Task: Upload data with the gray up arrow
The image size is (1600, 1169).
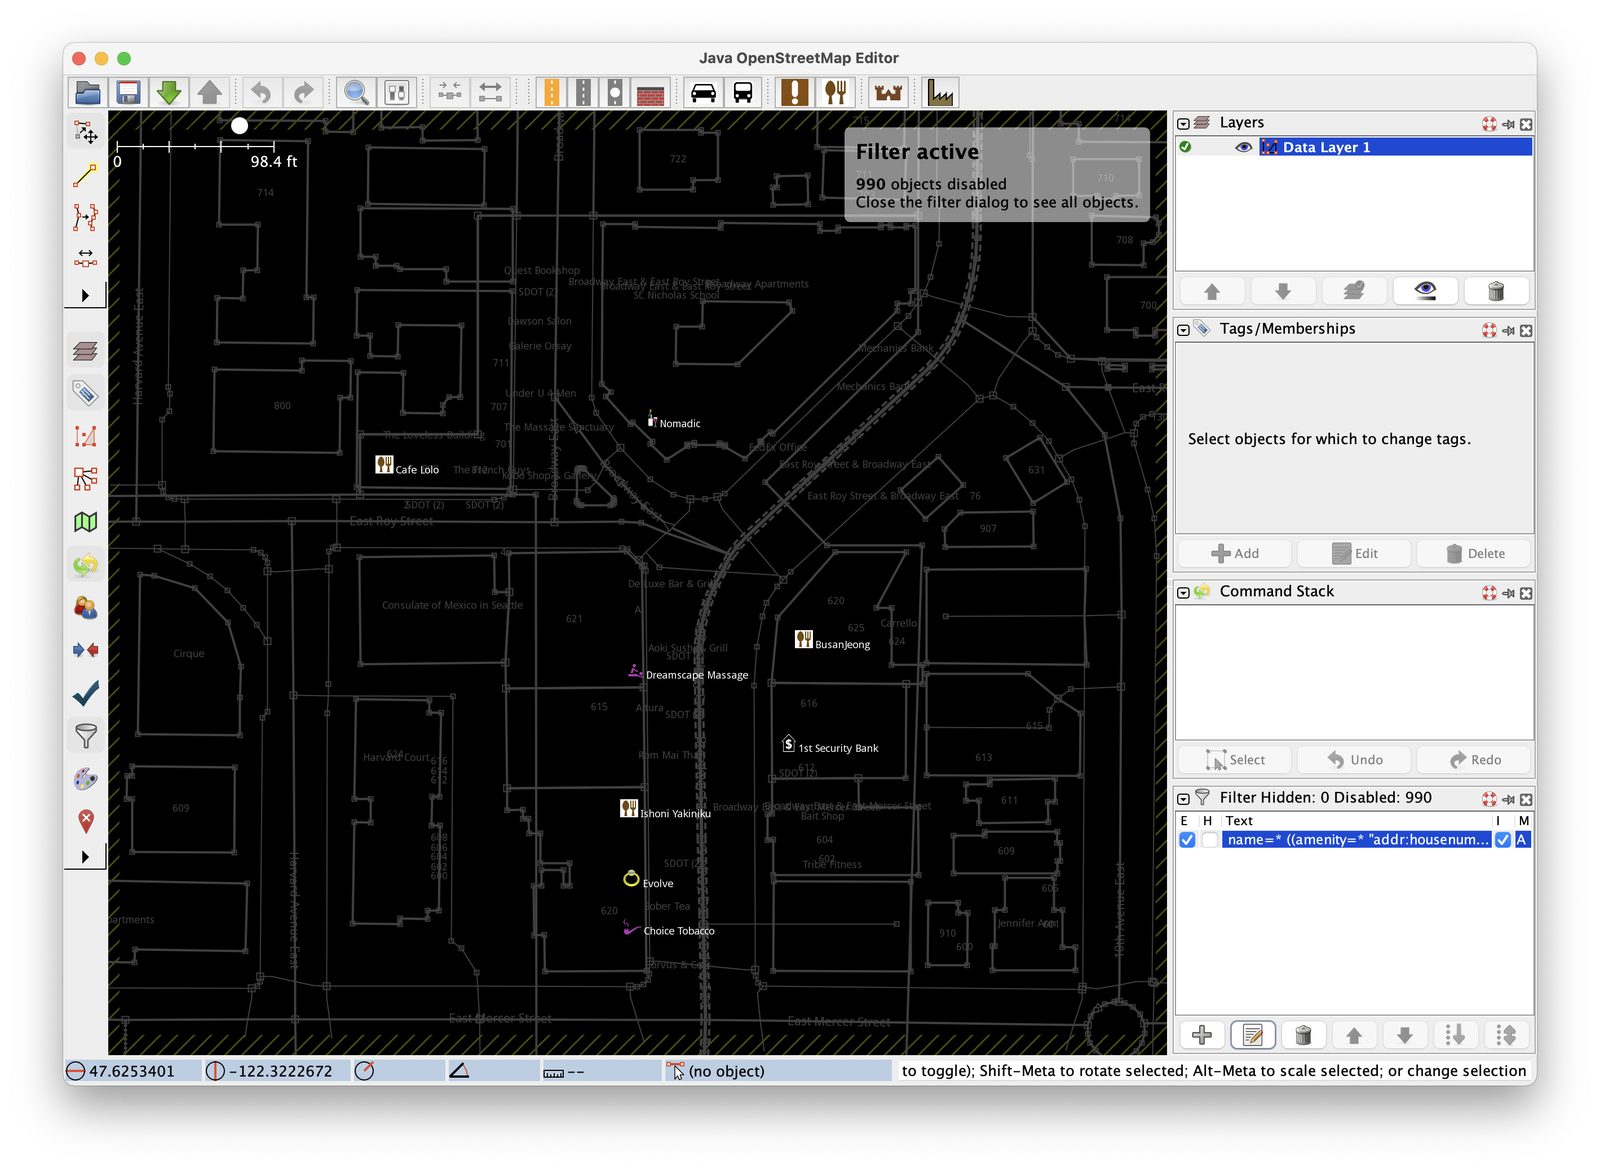Action: tap(210, 93)
